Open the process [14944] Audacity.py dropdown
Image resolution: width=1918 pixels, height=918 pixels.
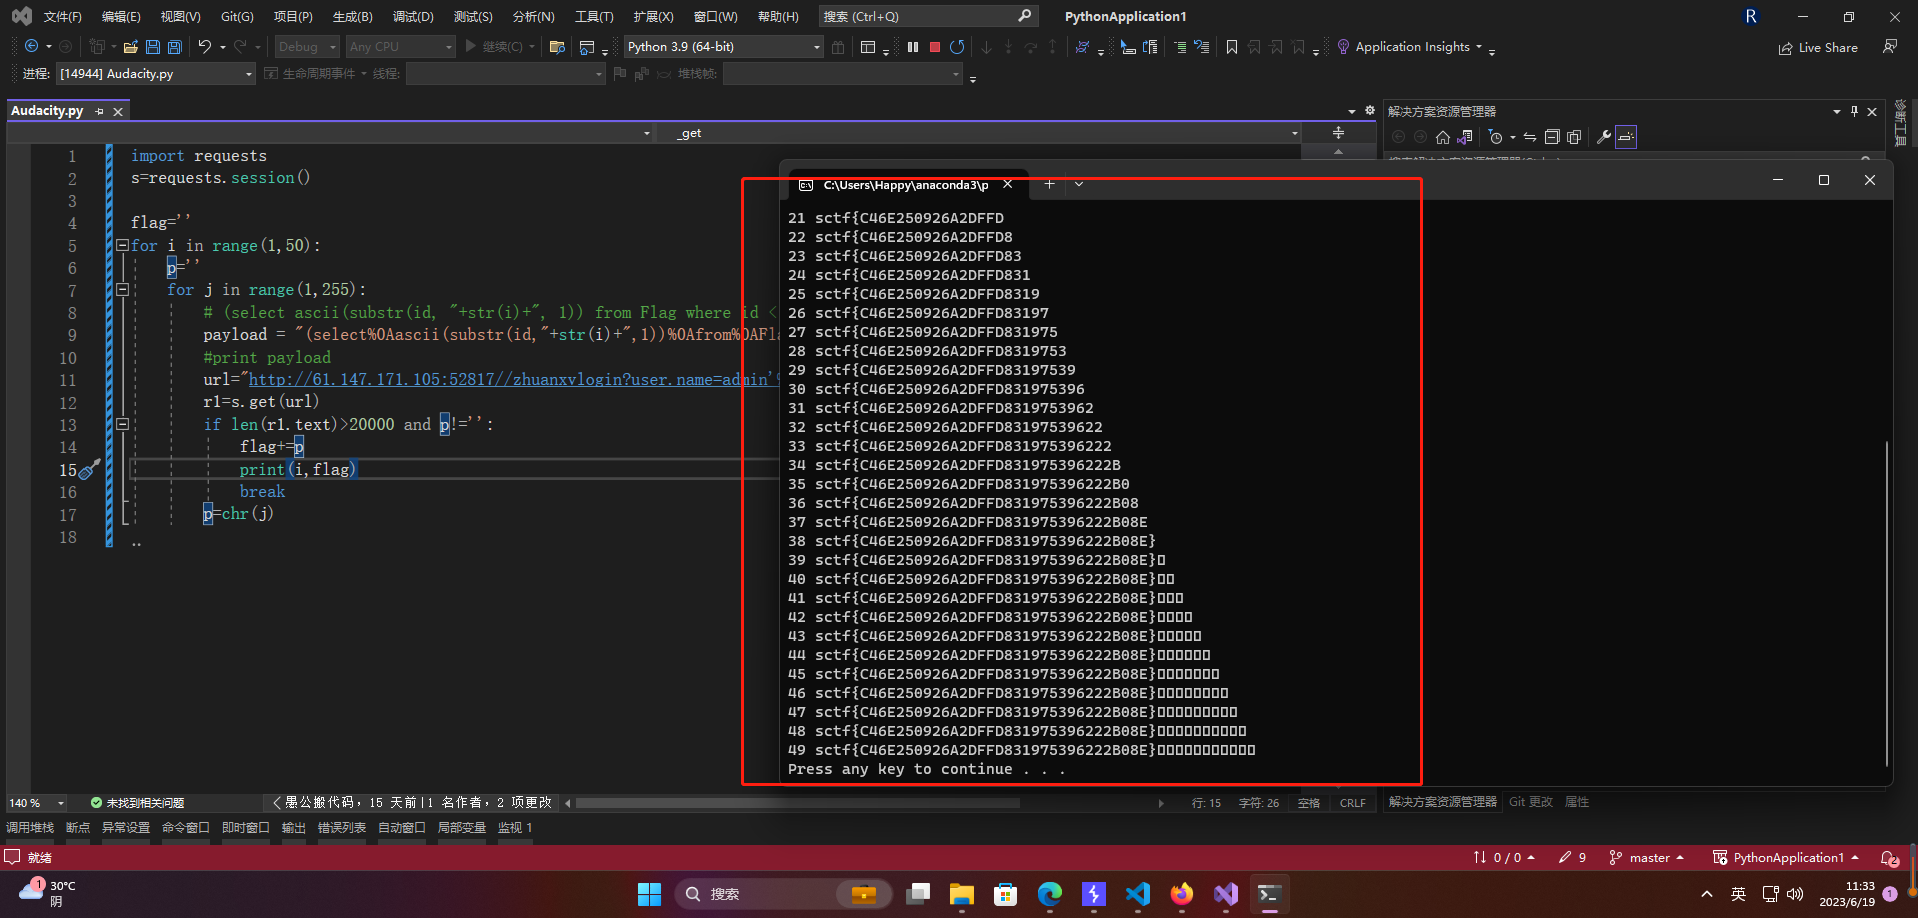155,74
